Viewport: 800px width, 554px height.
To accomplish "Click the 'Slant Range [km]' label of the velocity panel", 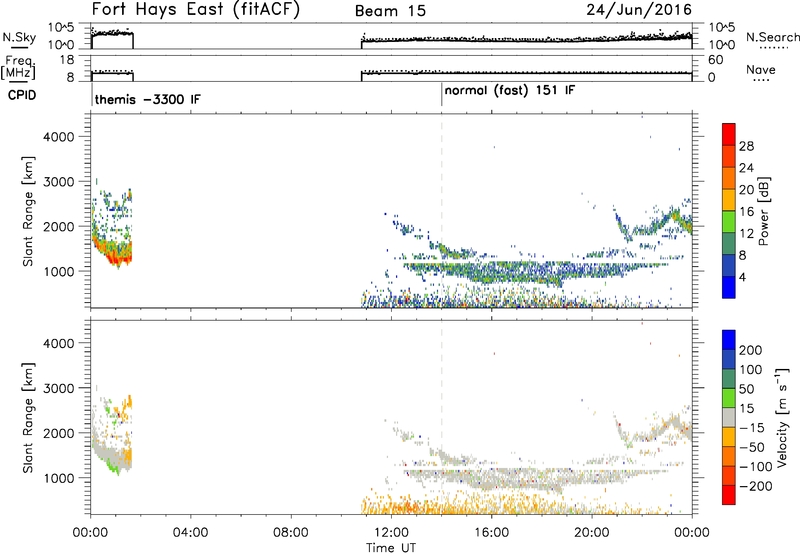I will pos(28,418).
